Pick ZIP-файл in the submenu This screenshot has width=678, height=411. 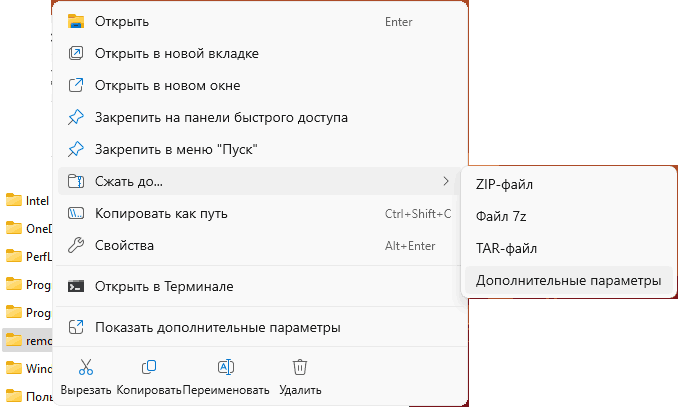tap(569, 185)
